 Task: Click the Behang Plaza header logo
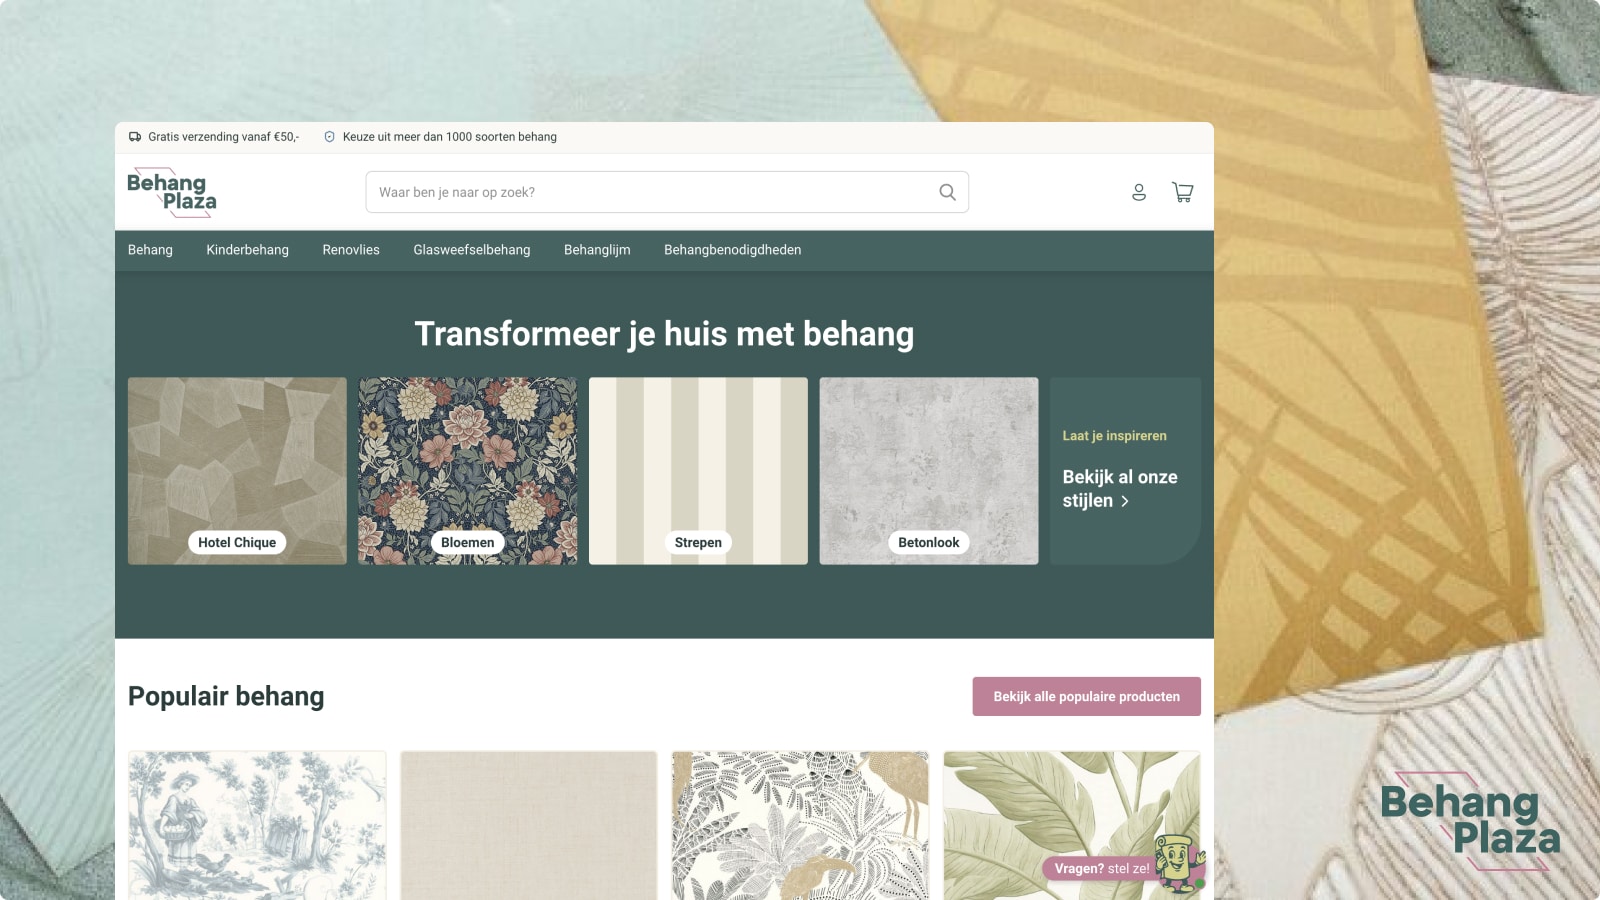coord(172,192)
